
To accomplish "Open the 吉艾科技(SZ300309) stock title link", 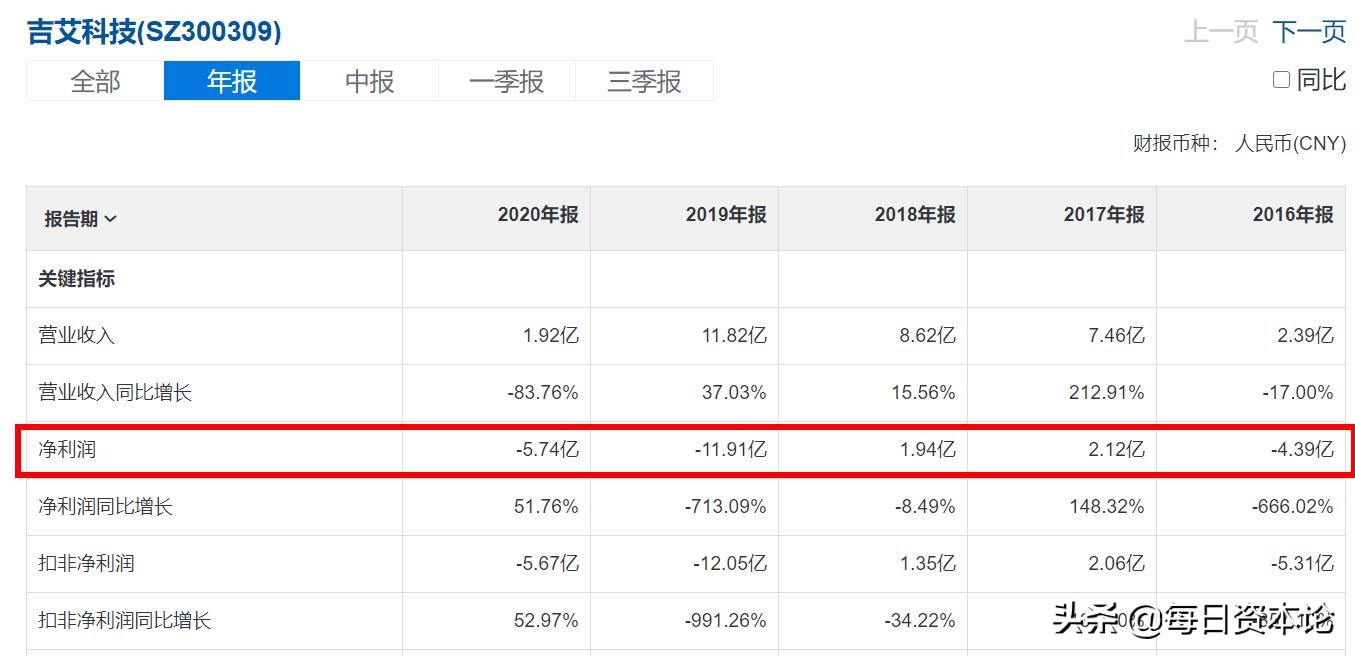I will point(155,30).
